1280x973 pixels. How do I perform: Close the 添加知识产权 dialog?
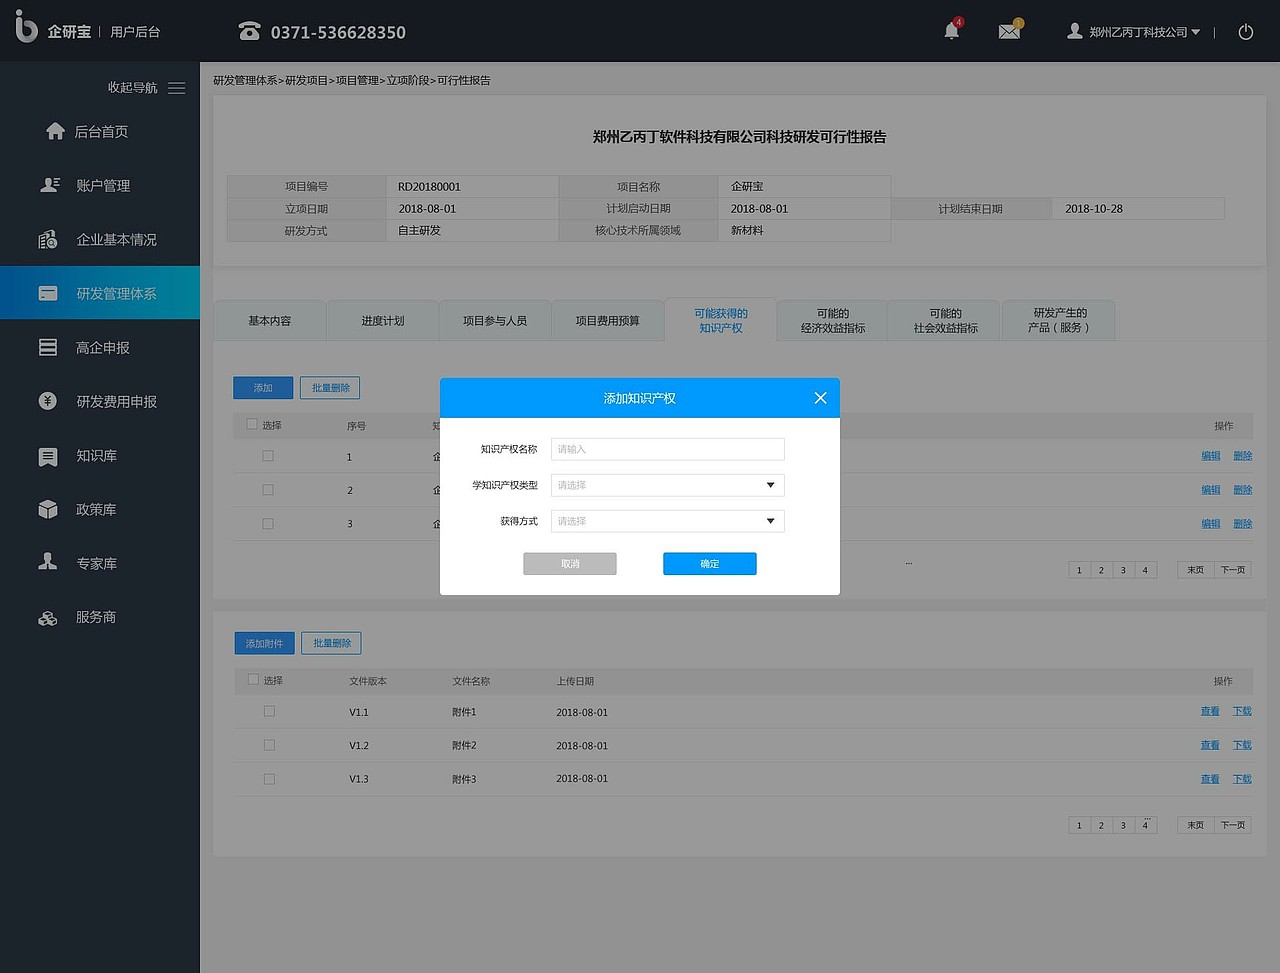(x=820, y=398)
